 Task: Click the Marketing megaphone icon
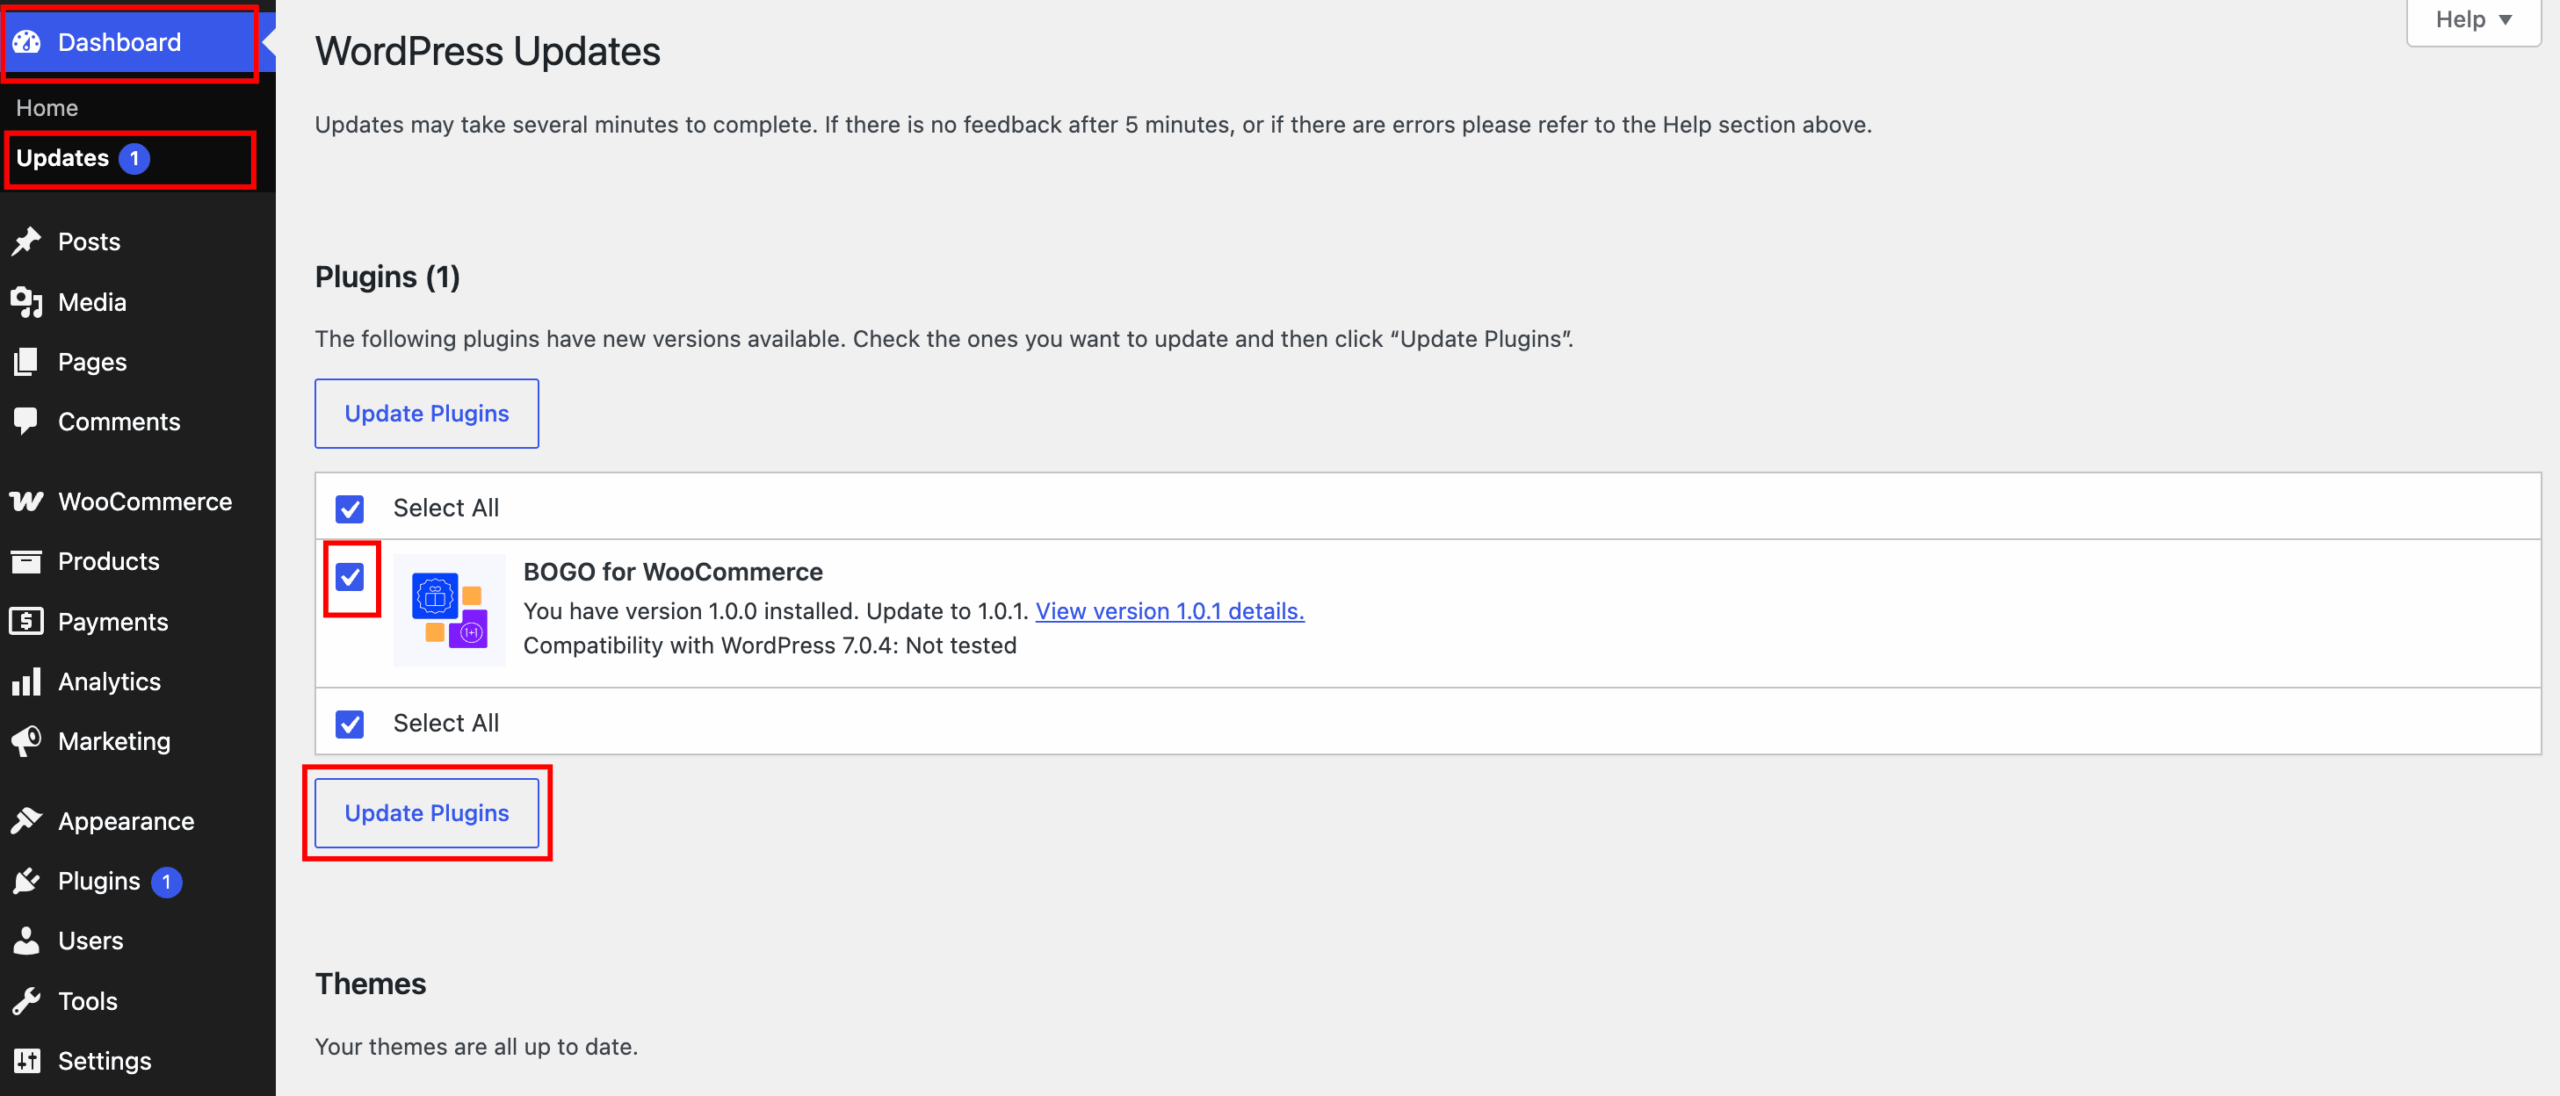26,741
